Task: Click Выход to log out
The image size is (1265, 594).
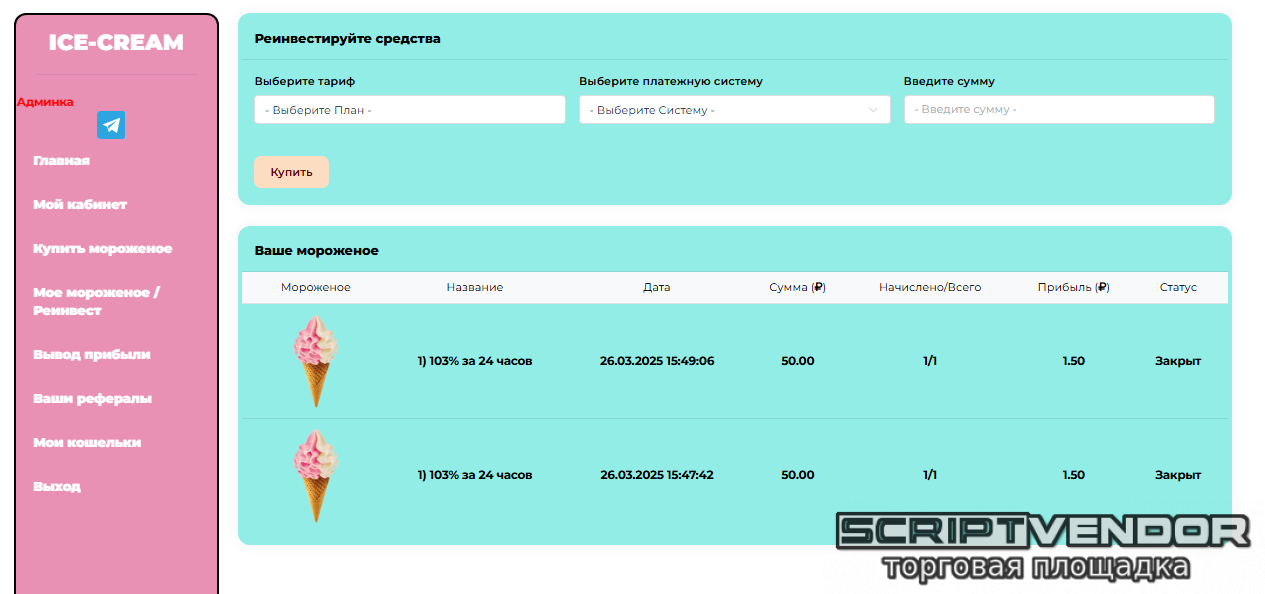Action: tap(57, 487)
